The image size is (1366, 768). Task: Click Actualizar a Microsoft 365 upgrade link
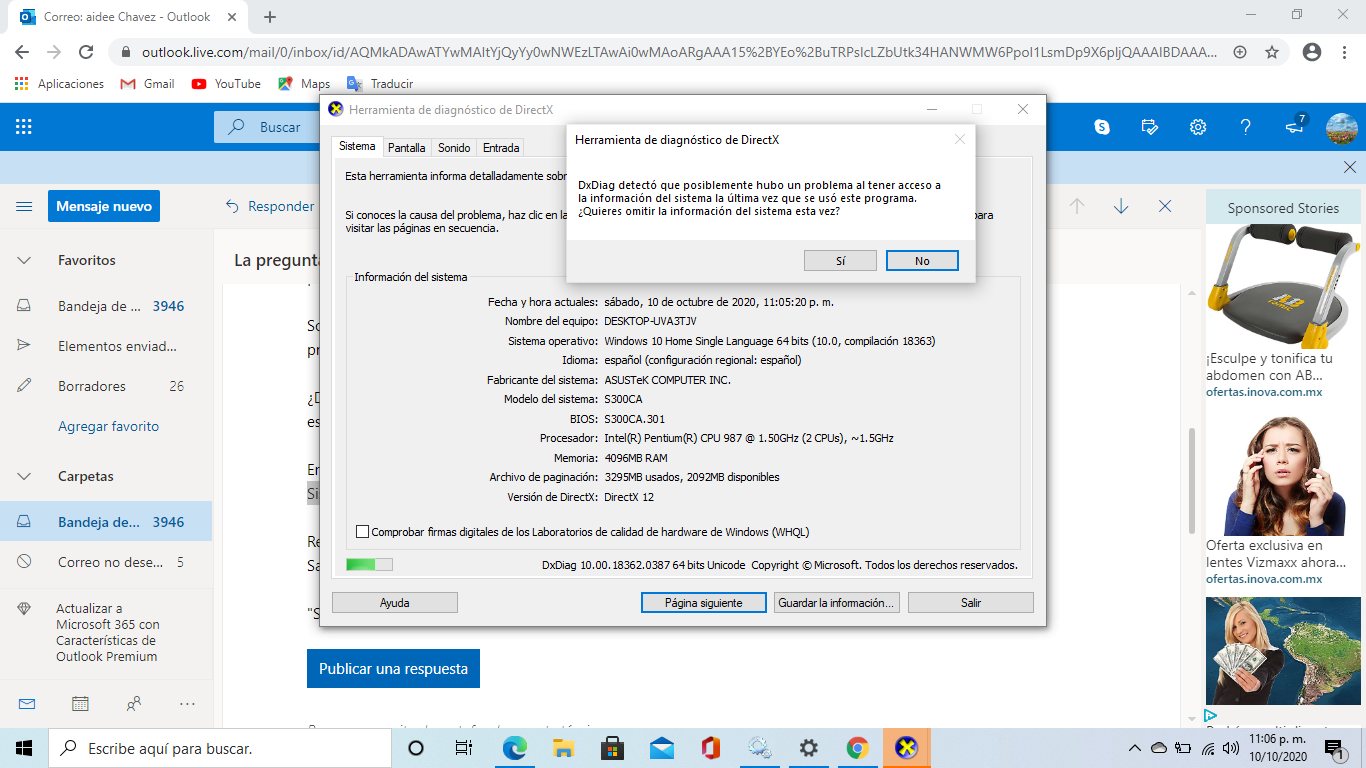pos(107,632)
